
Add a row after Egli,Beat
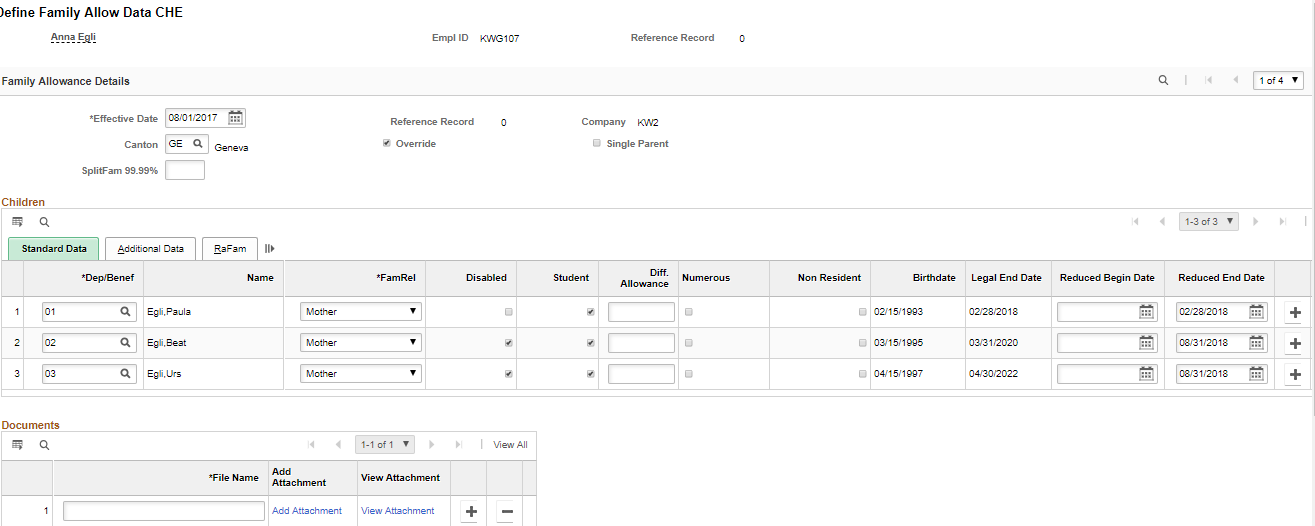(1295, 343)
